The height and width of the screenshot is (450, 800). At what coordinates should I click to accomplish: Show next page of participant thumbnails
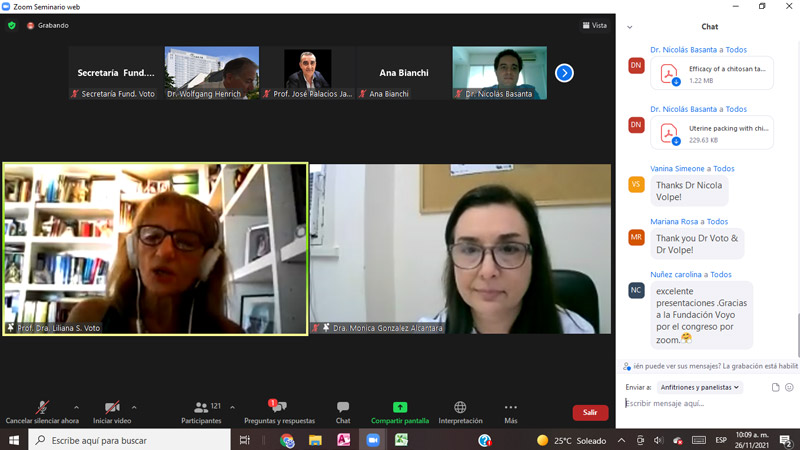pyautogui.click(x=564, y=73)
